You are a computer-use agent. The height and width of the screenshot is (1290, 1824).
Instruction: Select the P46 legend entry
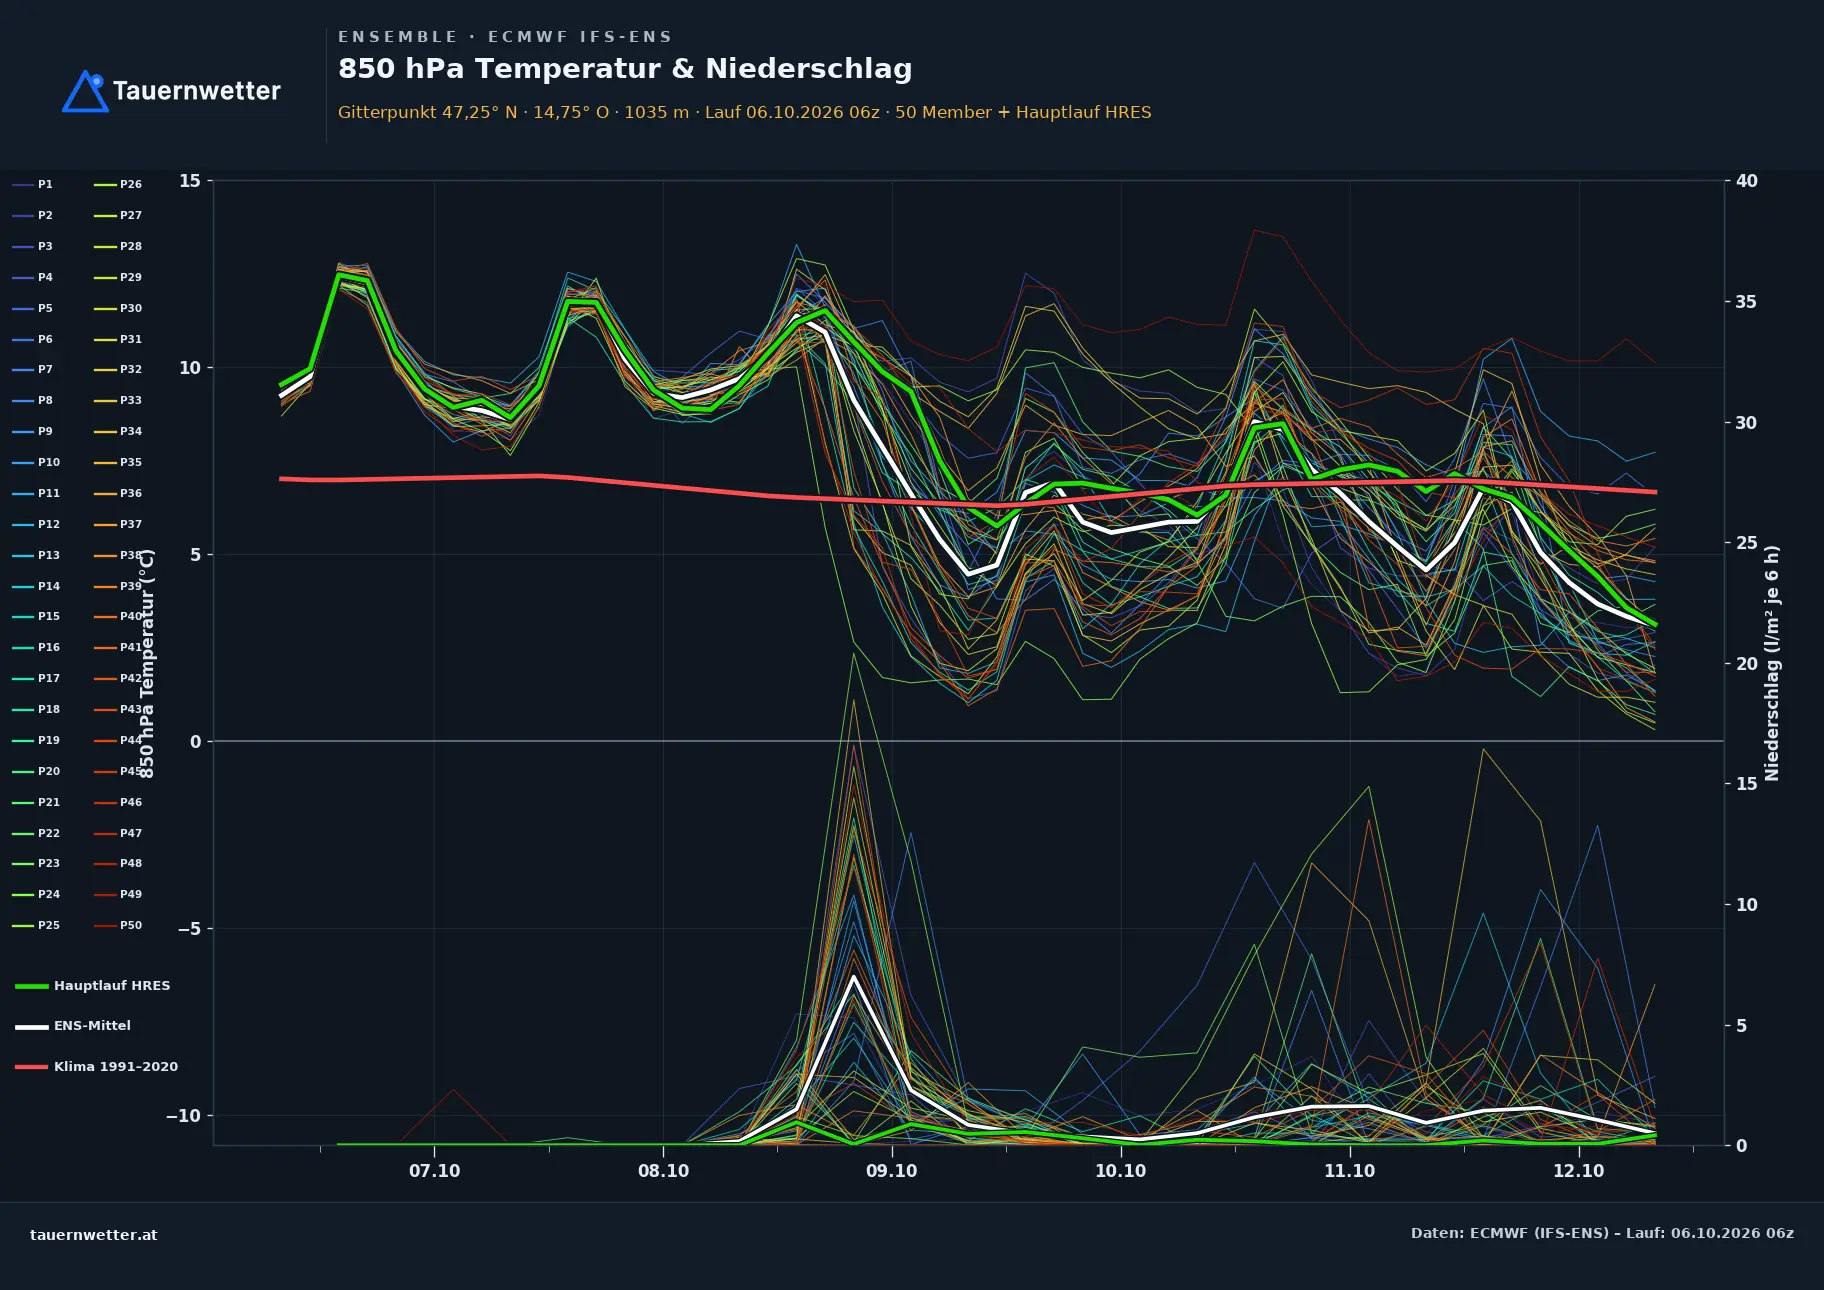(x=118, y=802)
